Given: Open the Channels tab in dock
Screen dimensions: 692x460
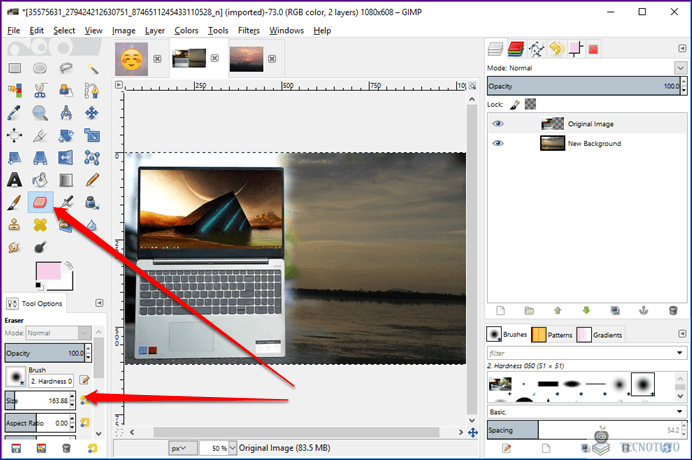Looking at the screenshot, I should (515, 49).
